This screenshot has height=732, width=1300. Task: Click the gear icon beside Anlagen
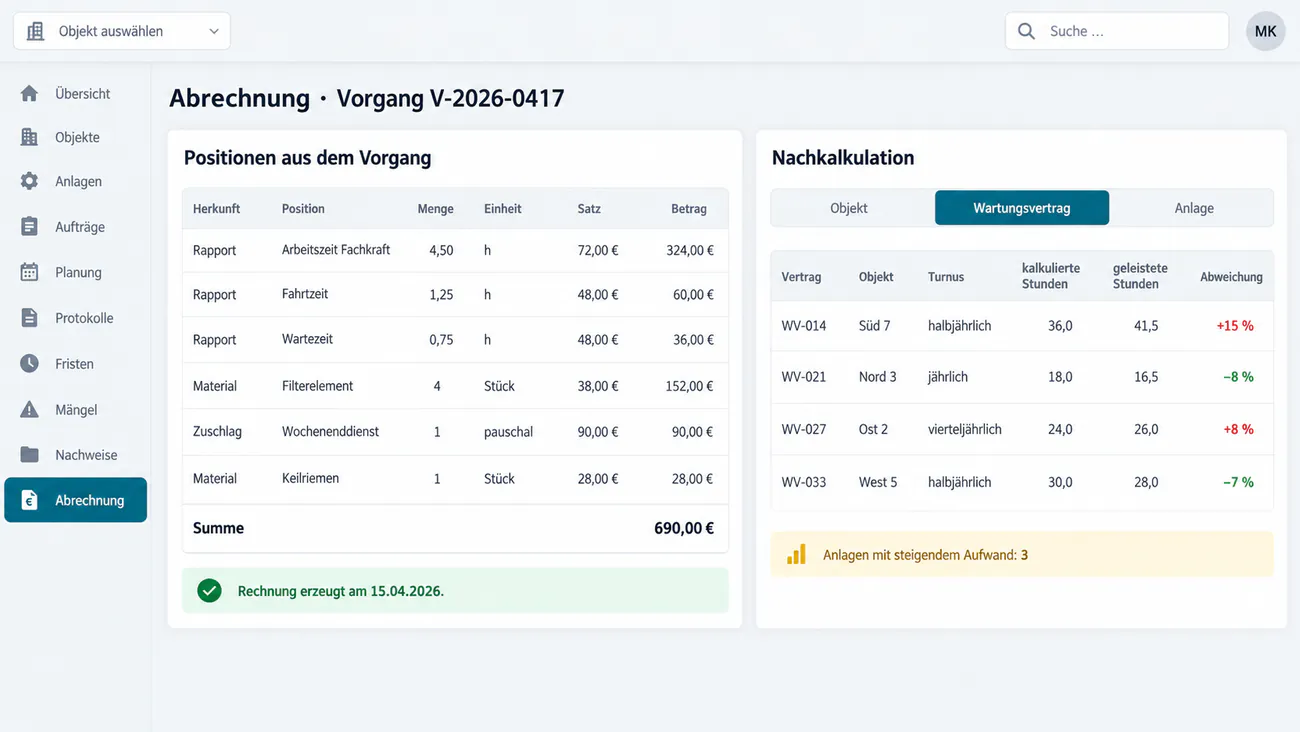tap(29, 181)
